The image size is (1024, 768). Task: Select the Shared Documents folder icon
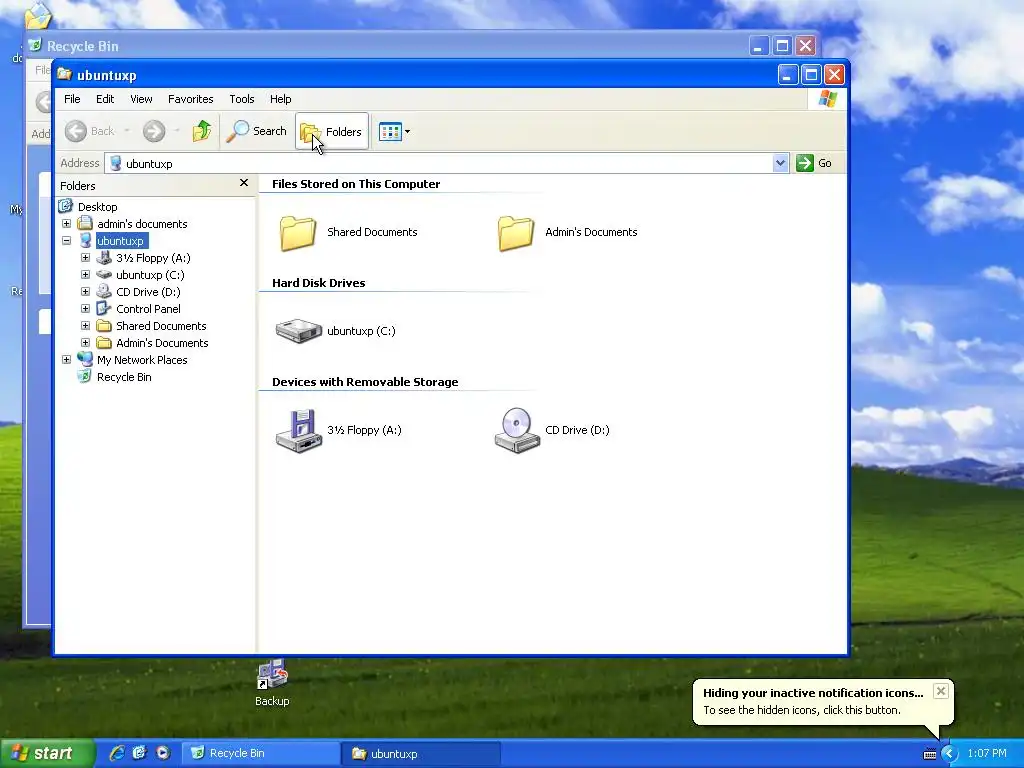(298, 232)
